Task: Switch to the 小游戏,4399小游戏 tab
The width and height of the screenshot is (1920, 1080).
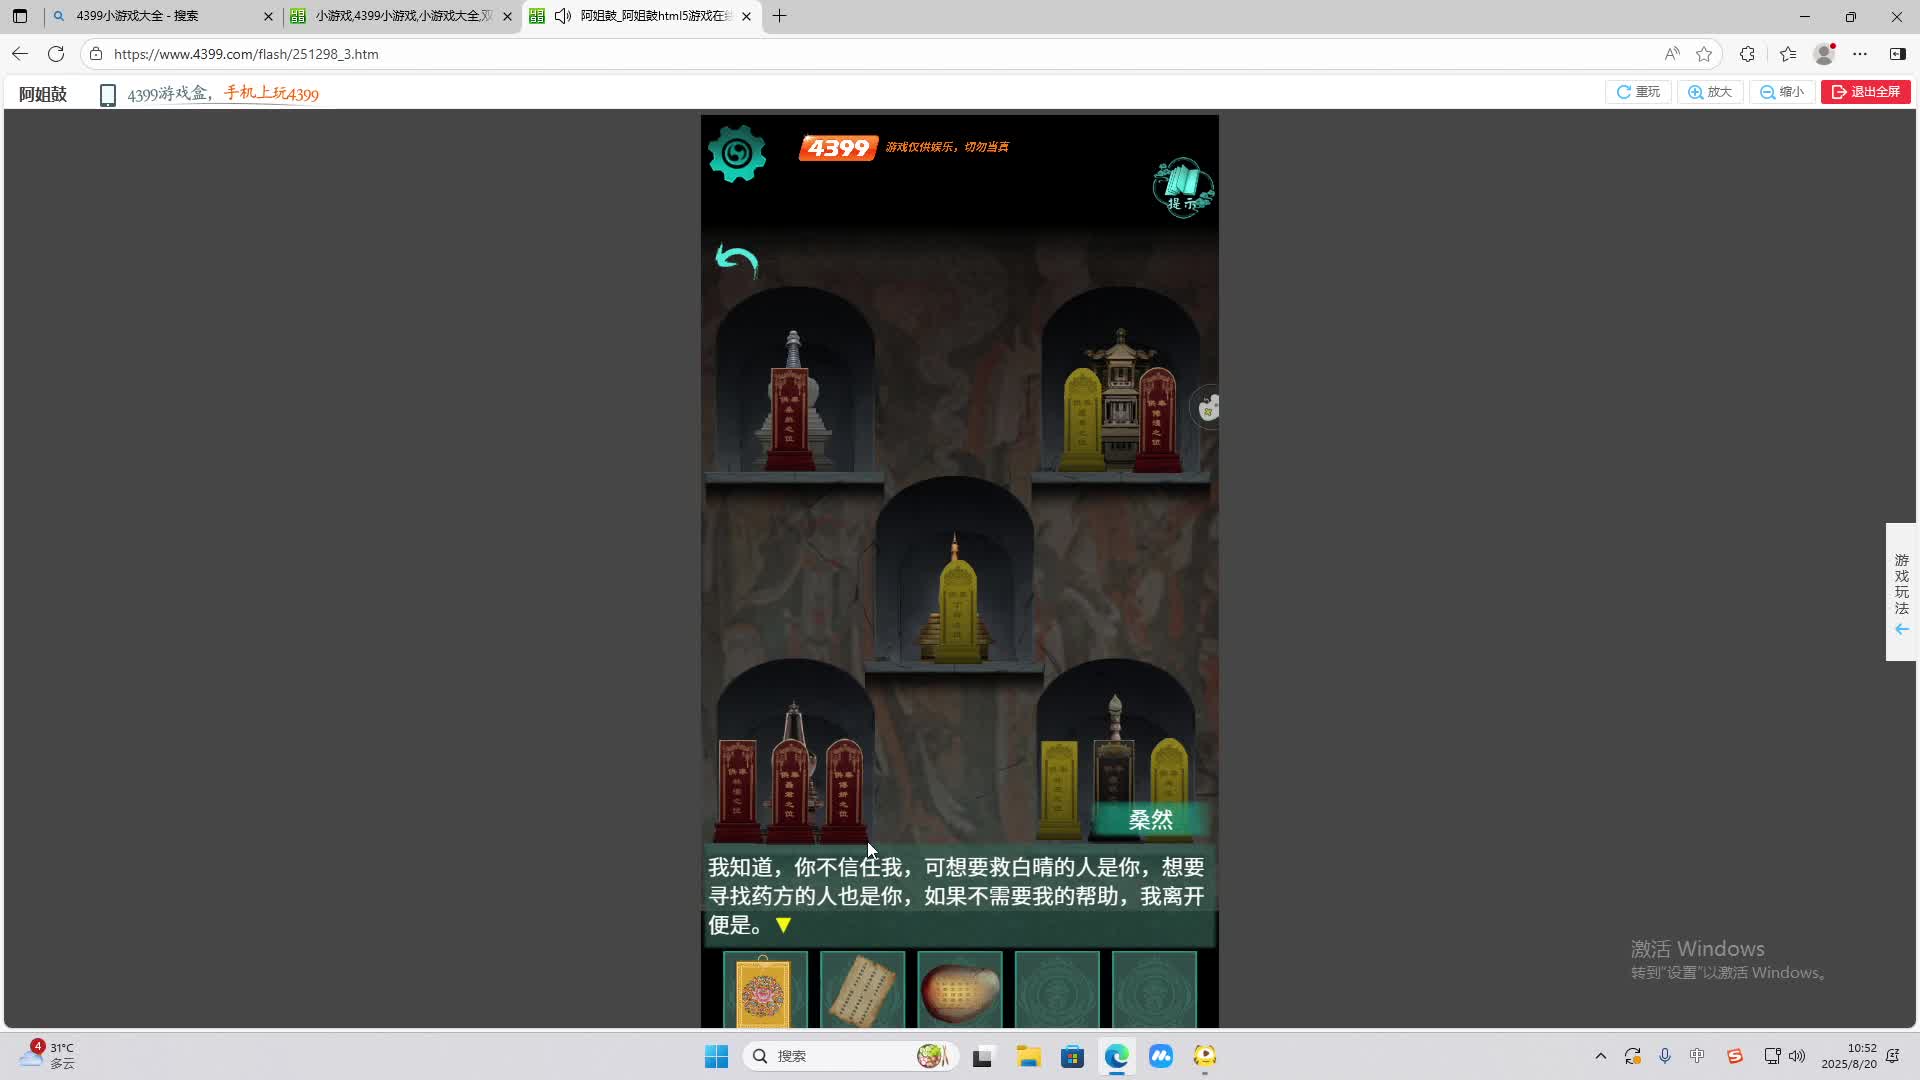Action: pos(400,16)
